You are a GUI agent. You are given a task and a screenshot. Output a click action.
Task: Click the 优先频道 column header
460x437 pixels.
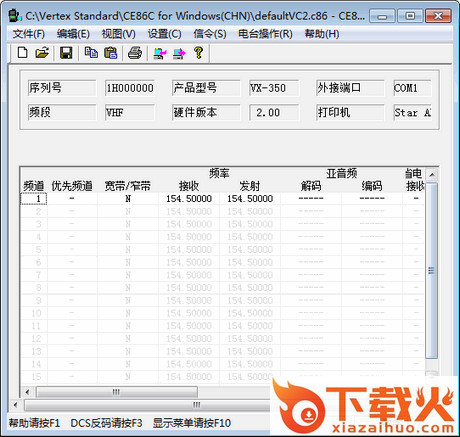(x=72, y=186)
